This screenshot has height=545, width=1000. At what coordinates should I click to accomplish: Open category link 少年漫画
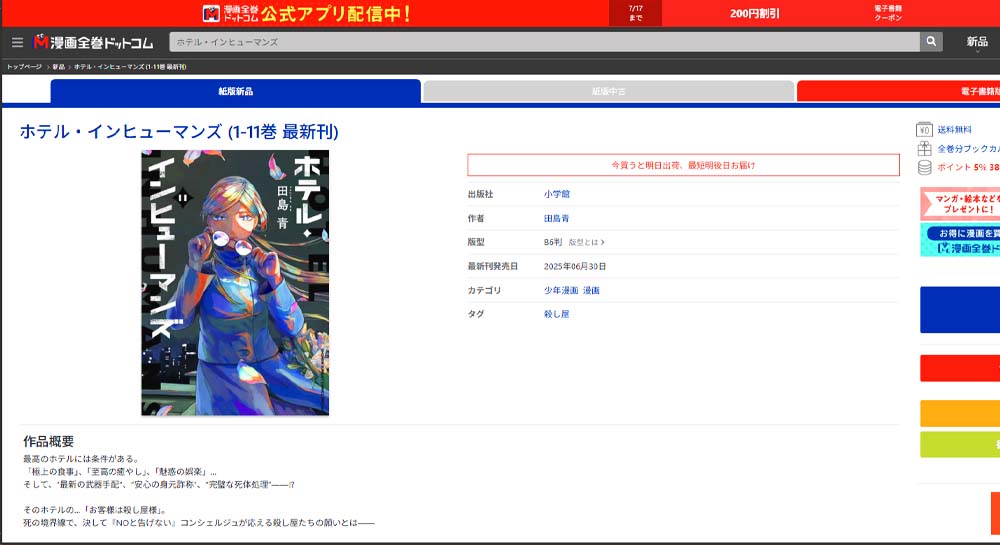tap(561, 290)
